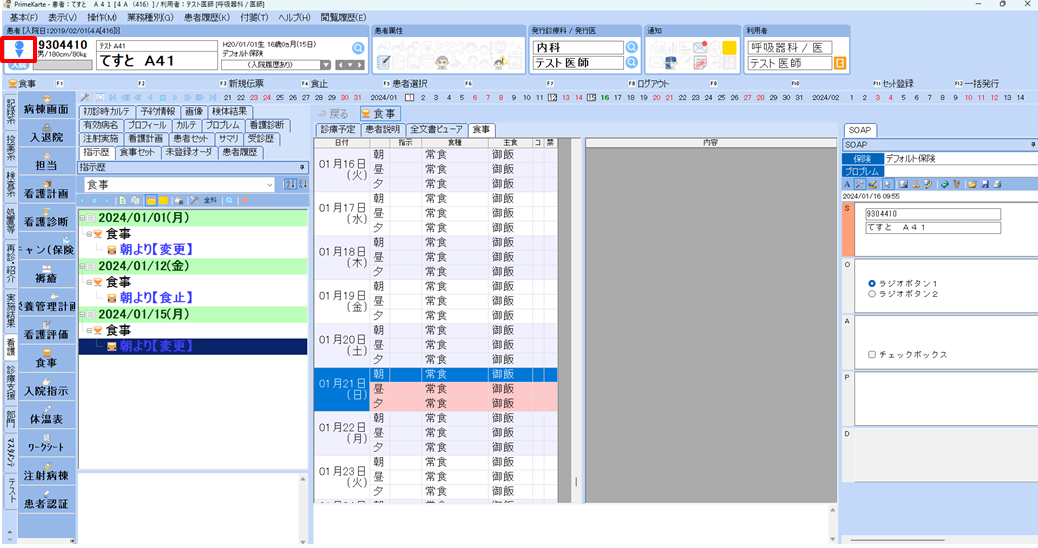Open the 閲覧履歴(E) menu

pyautogui.click(x=343, y=18)
